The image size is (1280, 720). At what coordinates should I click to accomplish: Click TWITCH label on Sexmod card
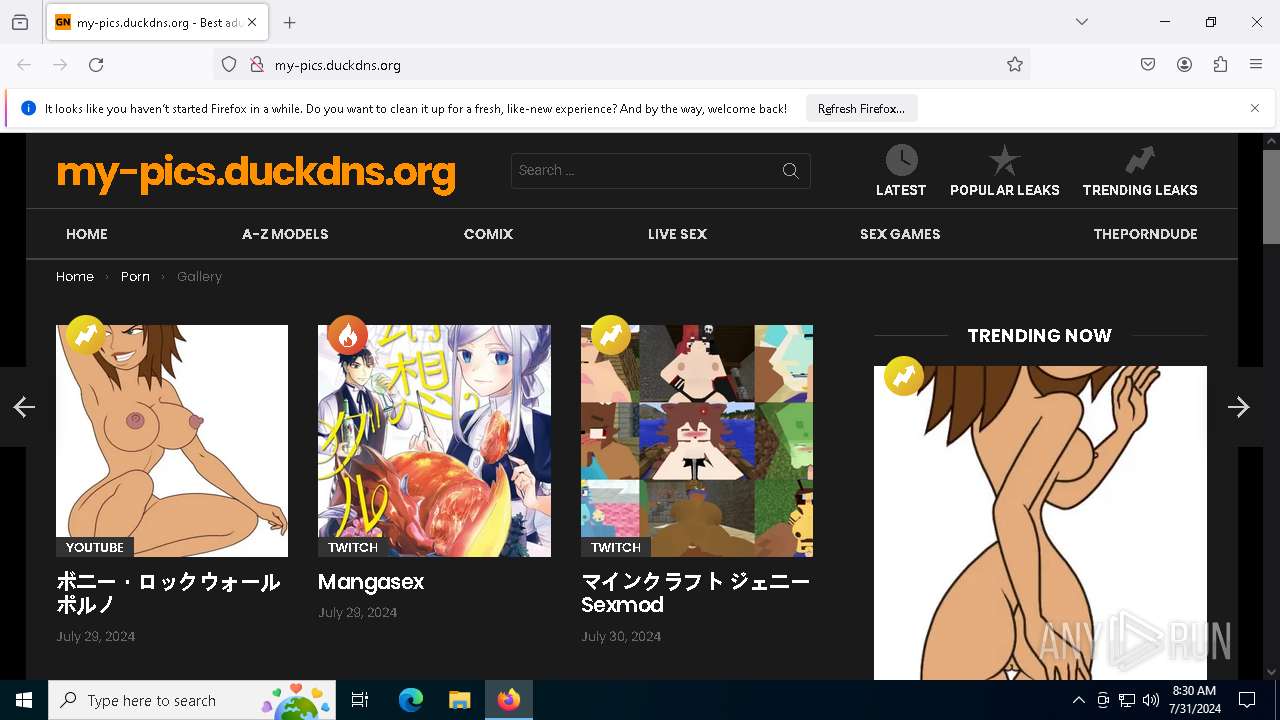616,548
